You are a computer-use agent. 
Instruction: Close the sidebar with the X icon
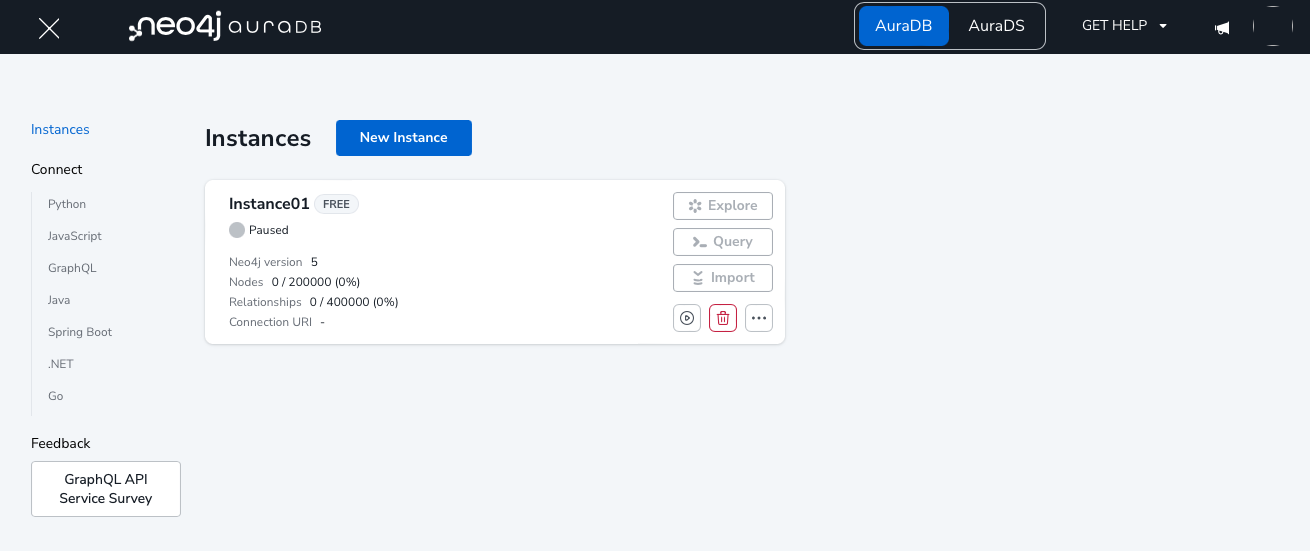[49, 28]
